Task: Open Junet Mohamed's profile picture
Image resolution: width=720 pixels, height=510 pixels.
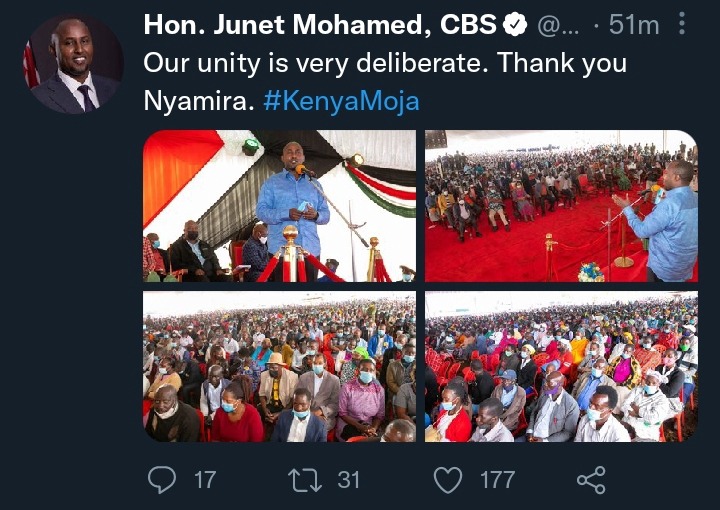Action: pos(73,64)
